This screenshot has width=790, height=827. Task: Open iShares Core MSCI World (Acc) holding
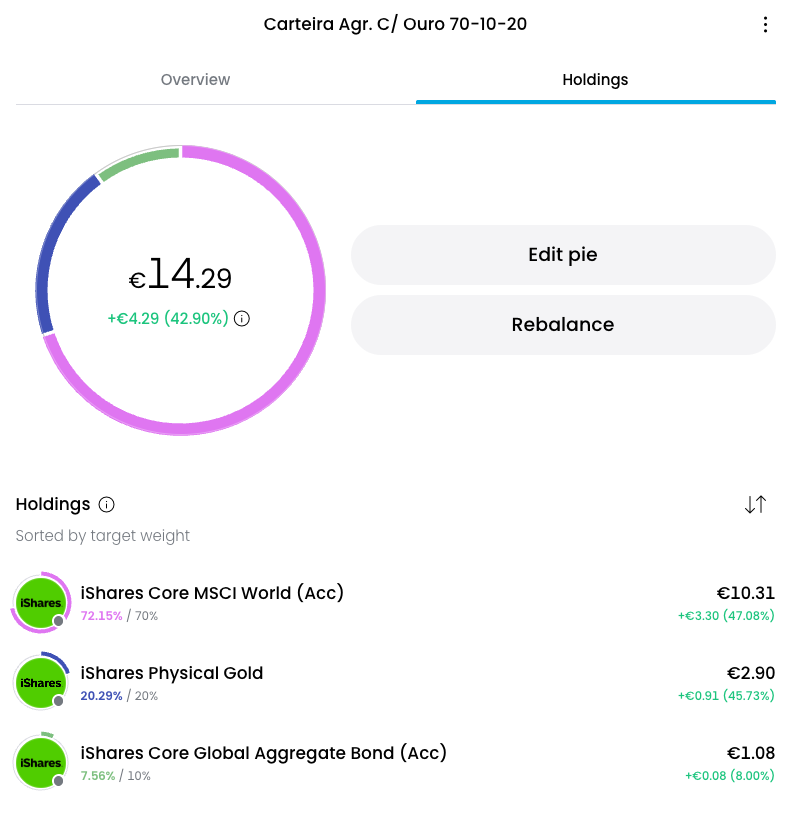pyautogui.click(x=395, y=602)
